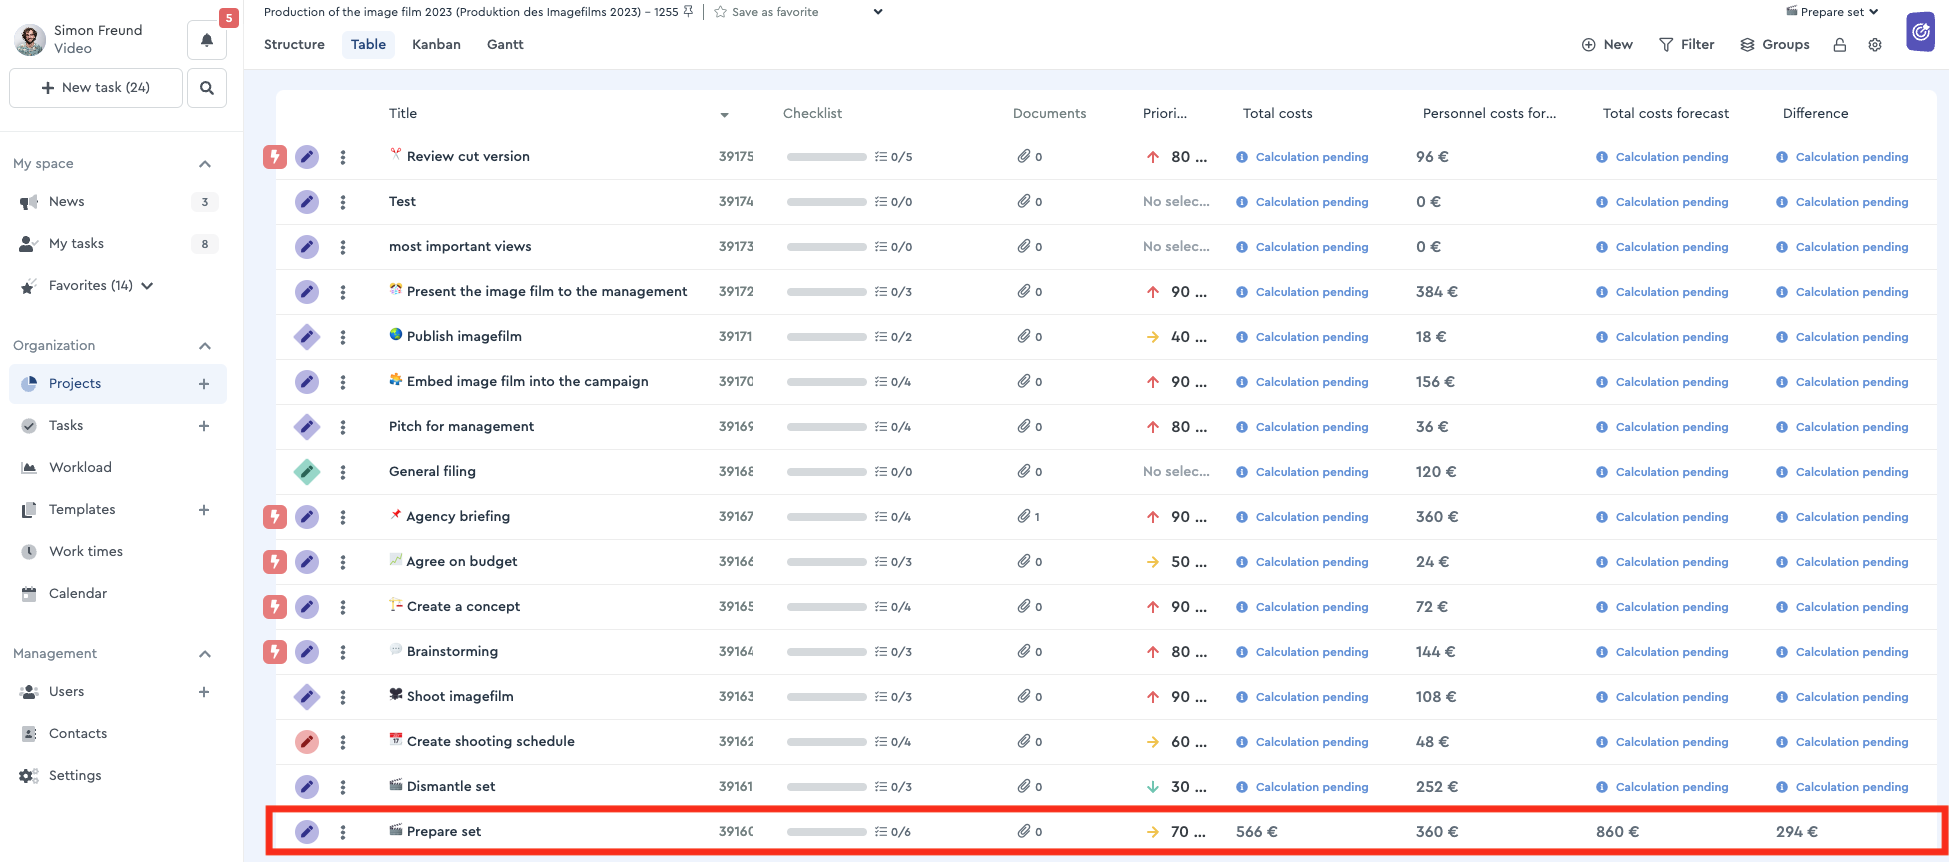Viewport: 1949px width, 862px height.
Task: Open the Filter button
Action: click(1686, 45)
